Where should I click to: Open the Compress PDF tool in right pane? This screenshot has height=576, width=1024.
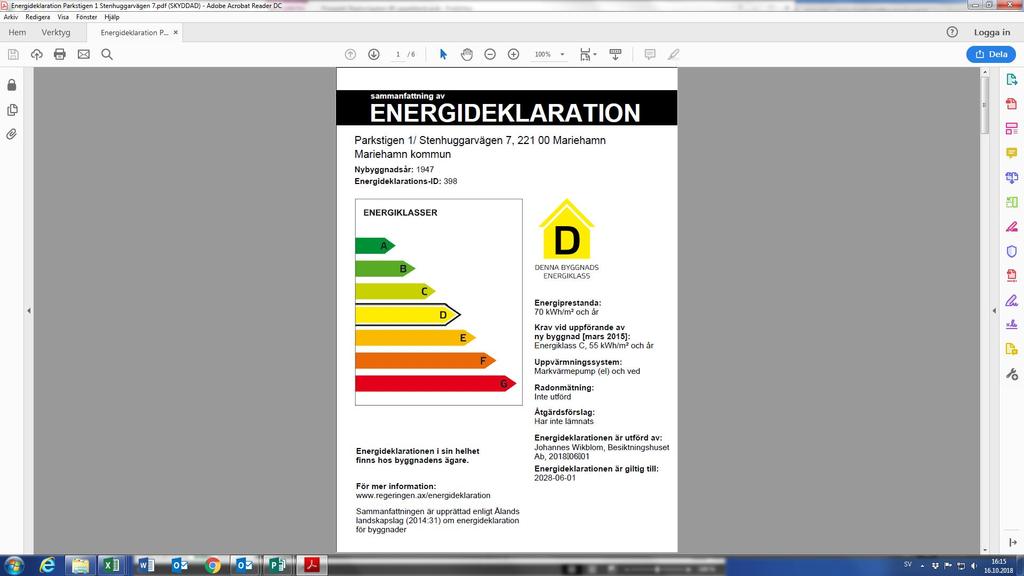(1012, 276)
